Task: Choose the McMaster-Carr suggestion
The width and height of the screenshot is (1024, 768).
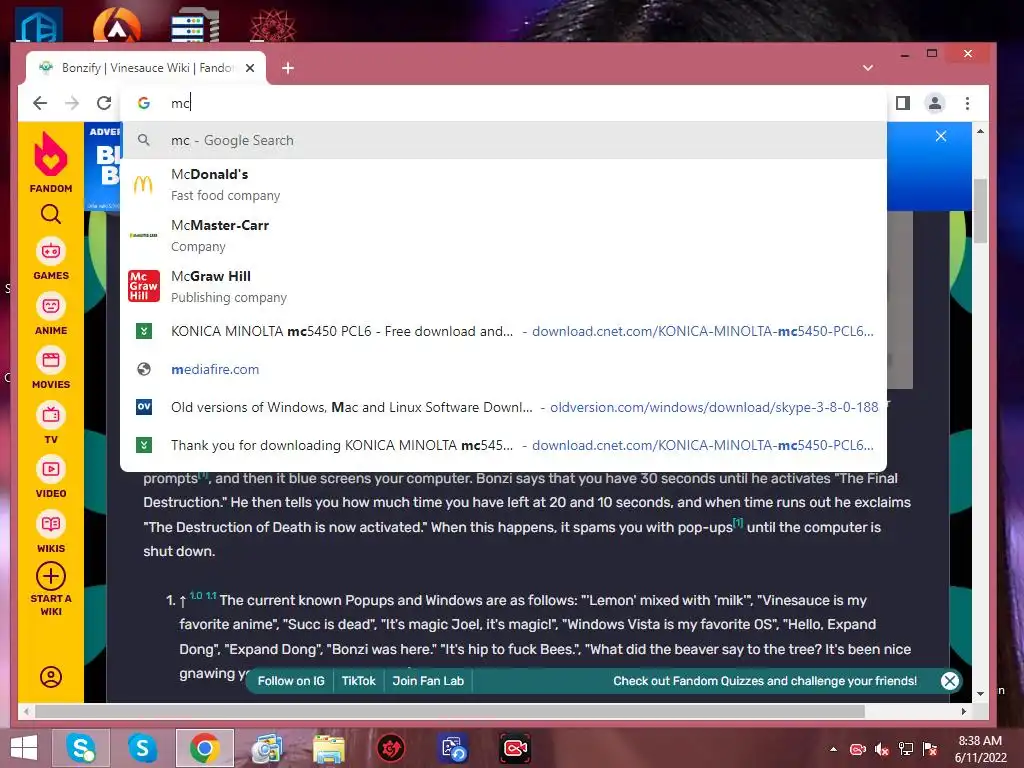Action: point(503,236)
